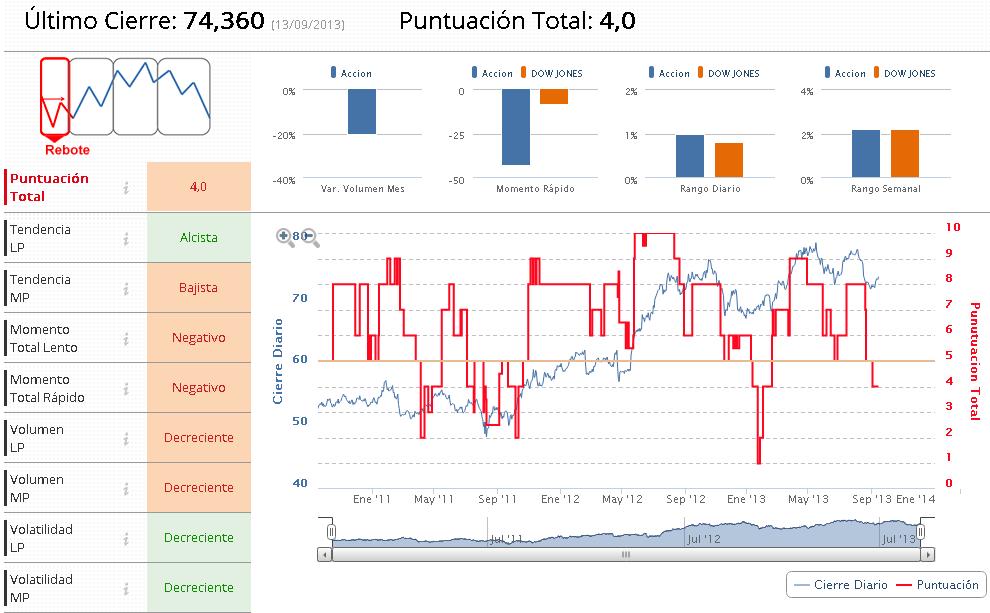The height and width of the screenshot is (613, 990).
Task: Click the navigator scrollbar left arrow
Action: pyautogui.click(x=325, y=554)
